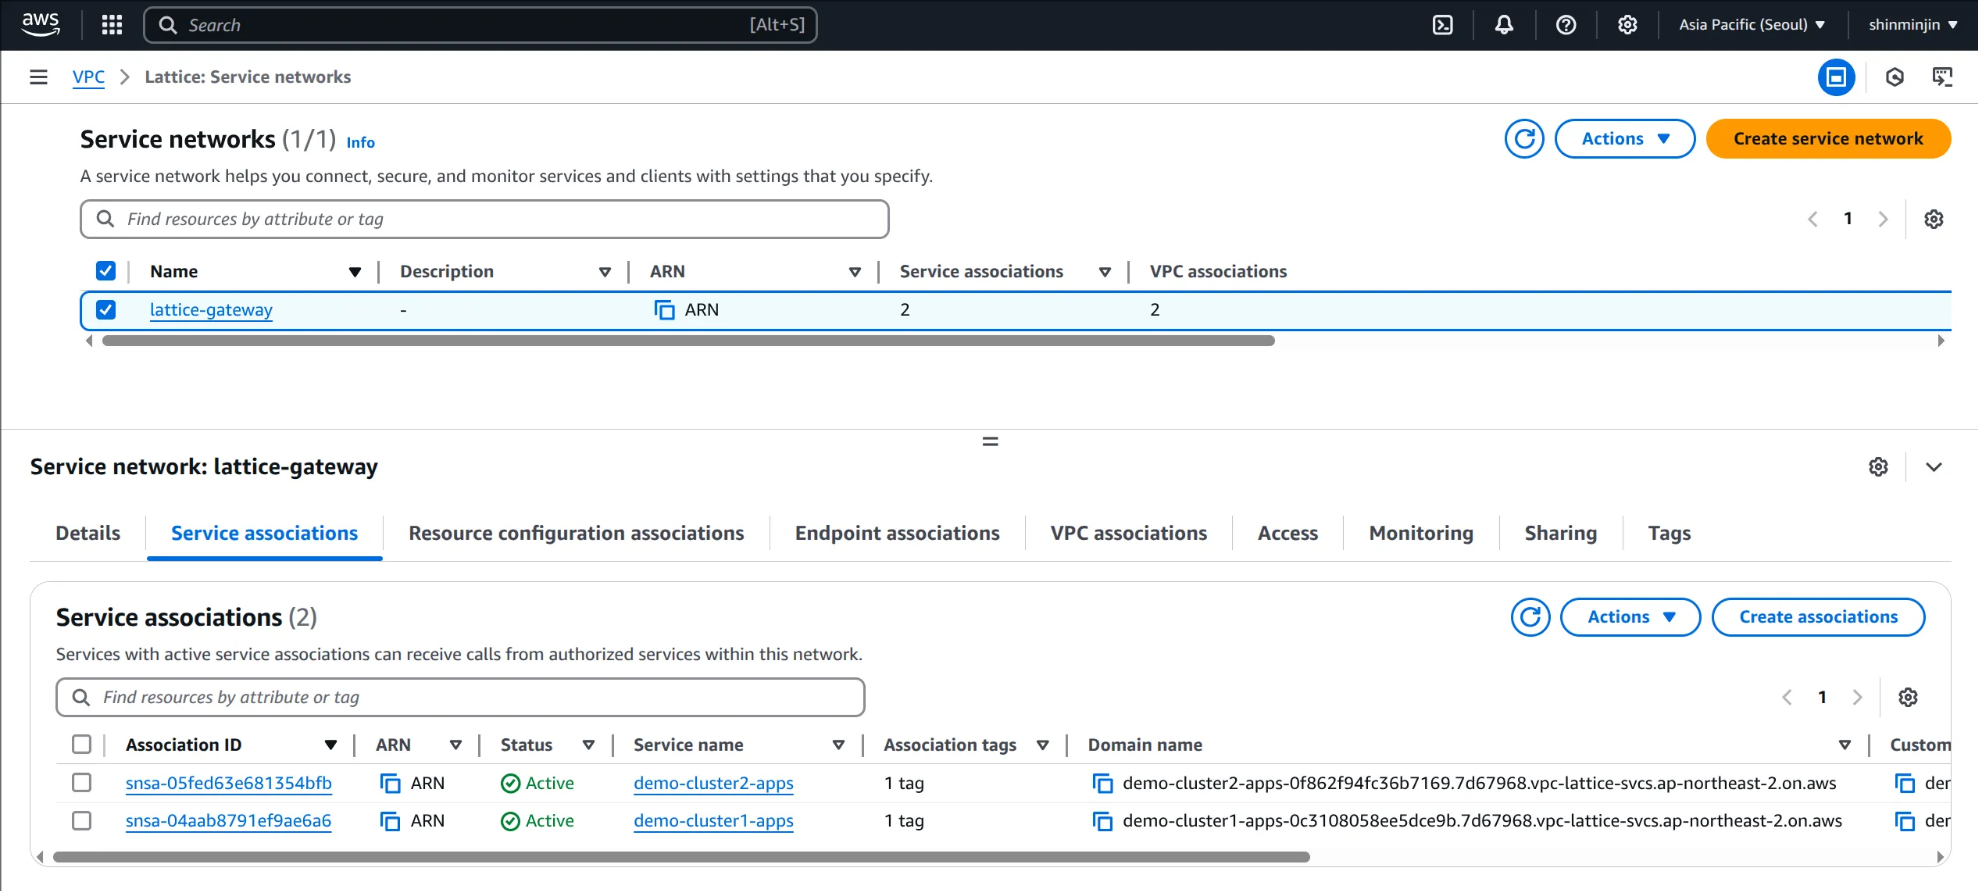Click the Service networks horizontal scrollbar
Screen dimensions: 1978x891
pyautogui.click(x=688, y=341)
